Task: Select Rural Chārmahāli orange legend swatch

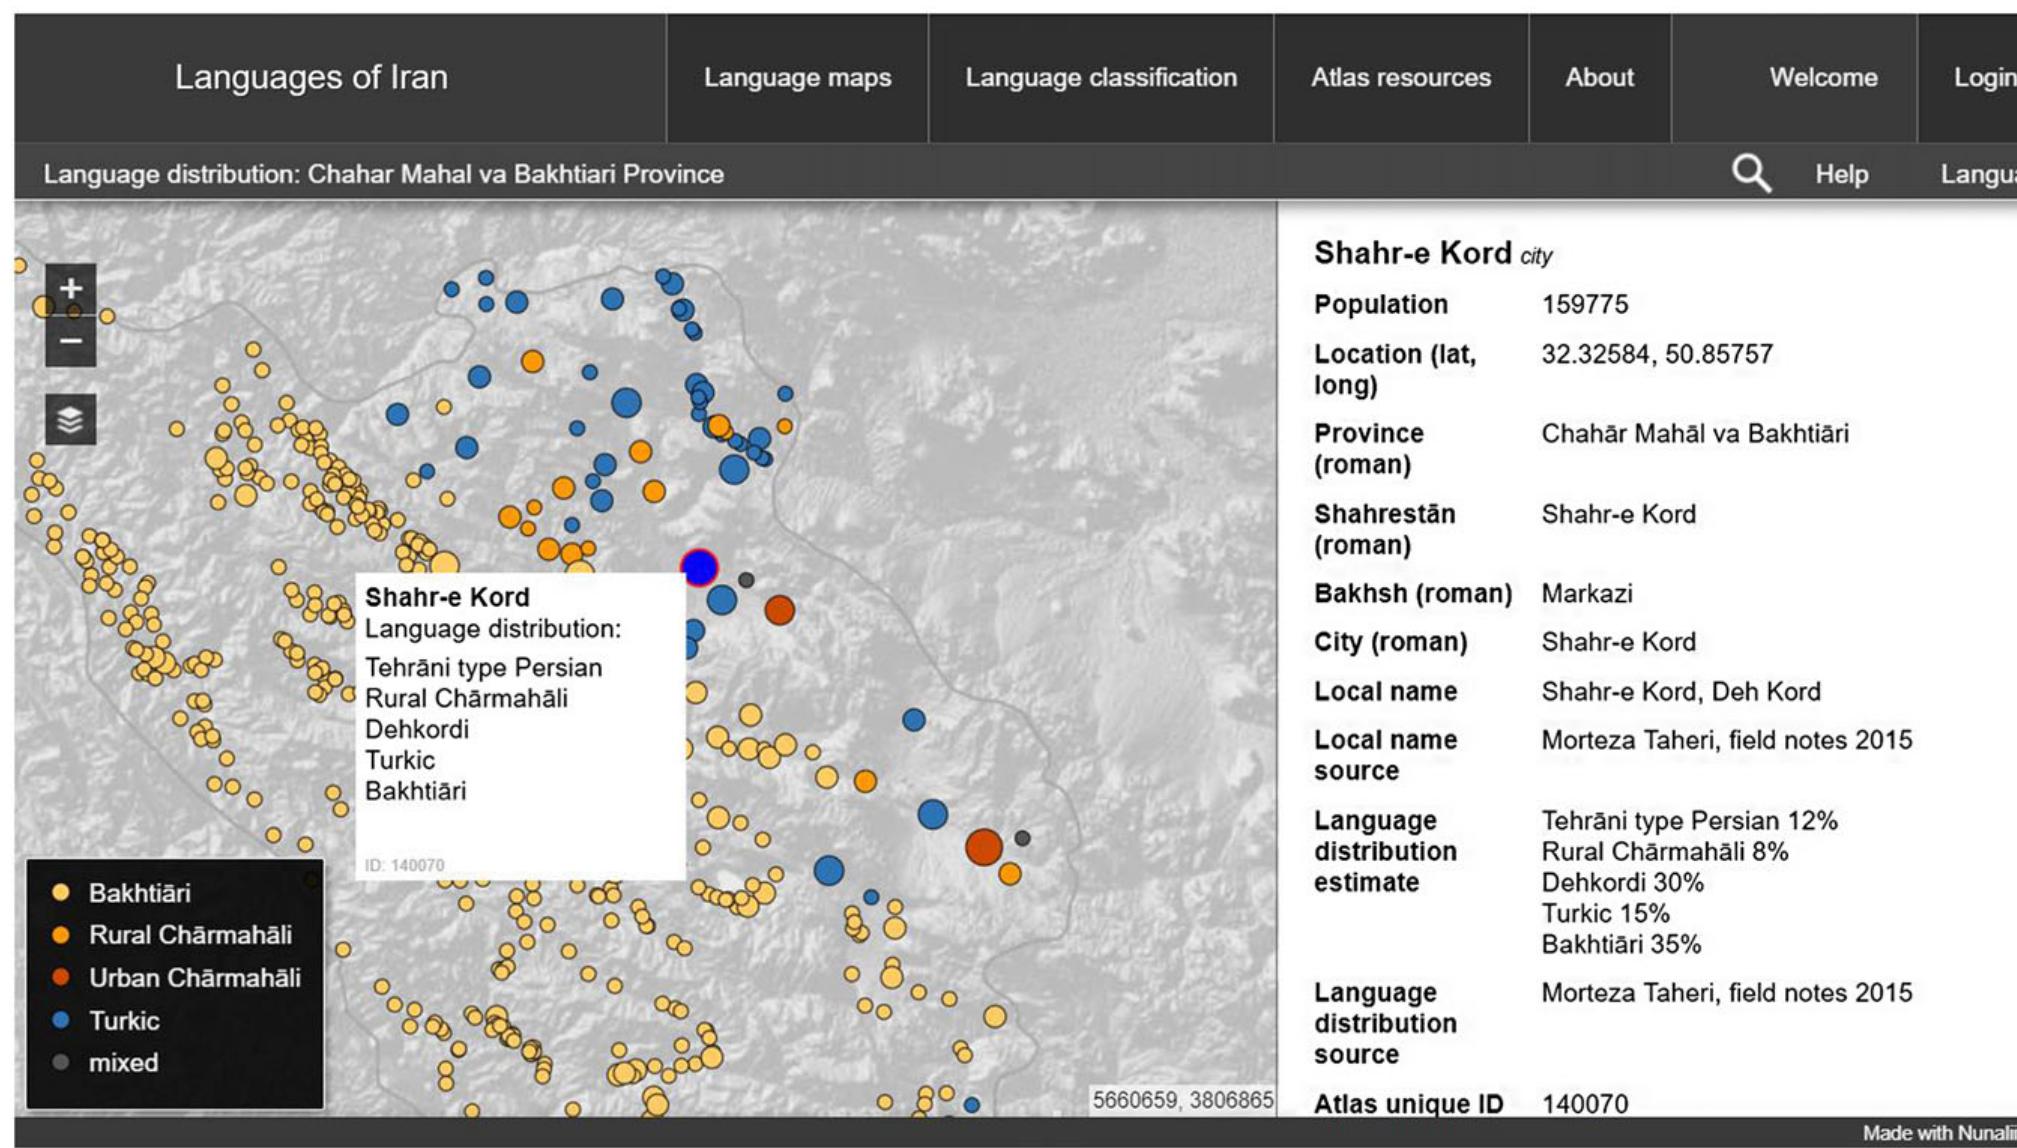Action: coord(61,935)
